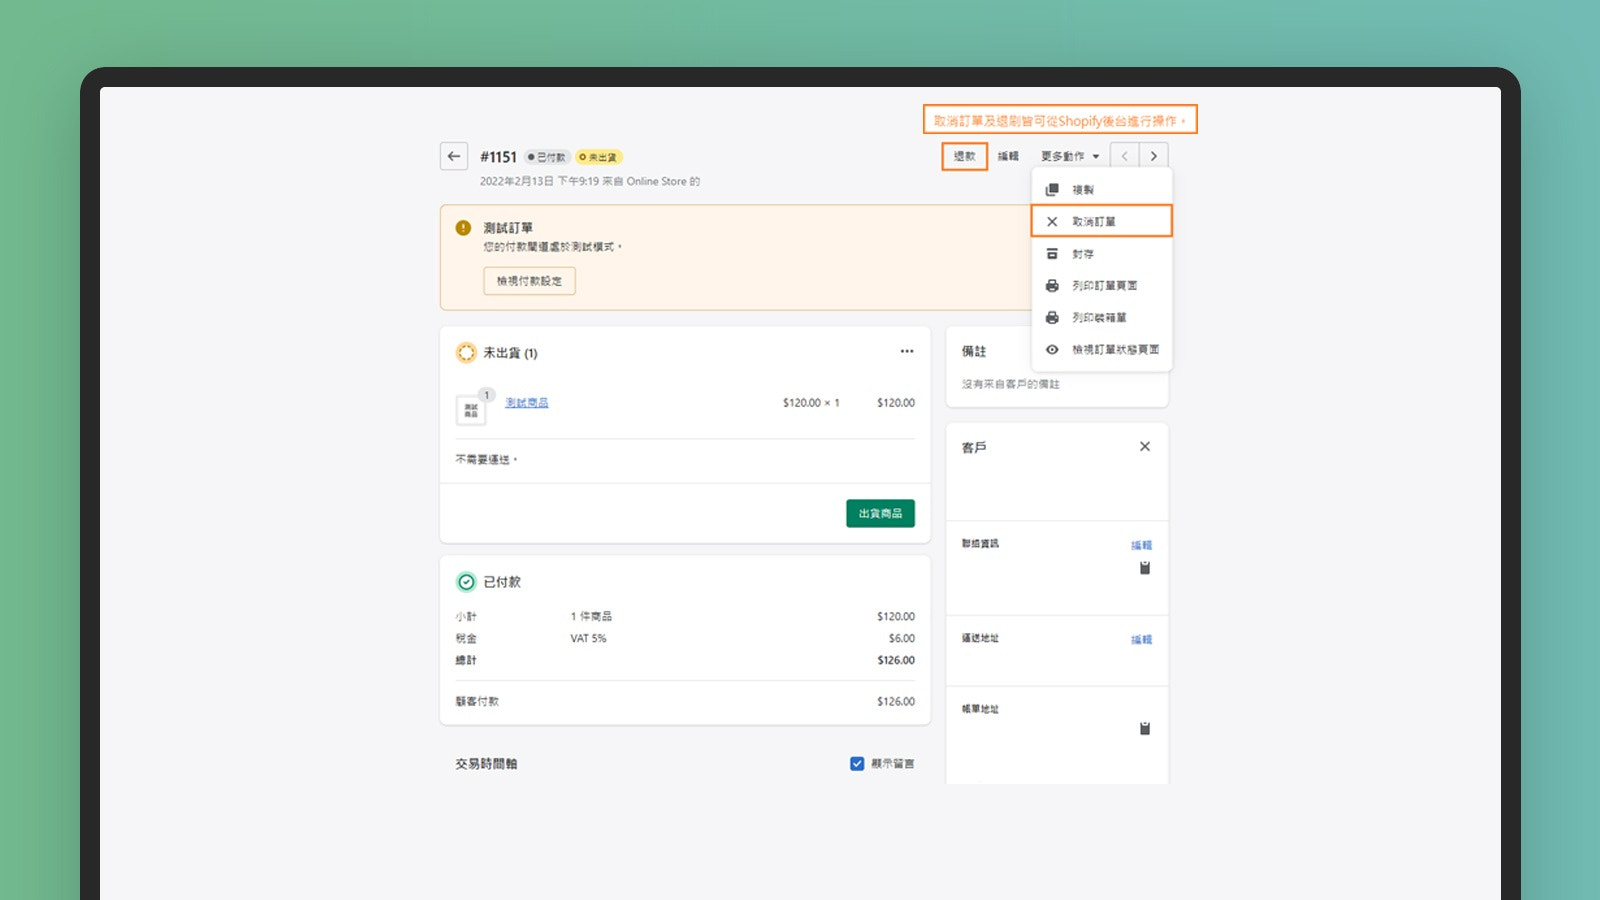Click 編輯 link beside 運送地址

[x=1141, y=640]
